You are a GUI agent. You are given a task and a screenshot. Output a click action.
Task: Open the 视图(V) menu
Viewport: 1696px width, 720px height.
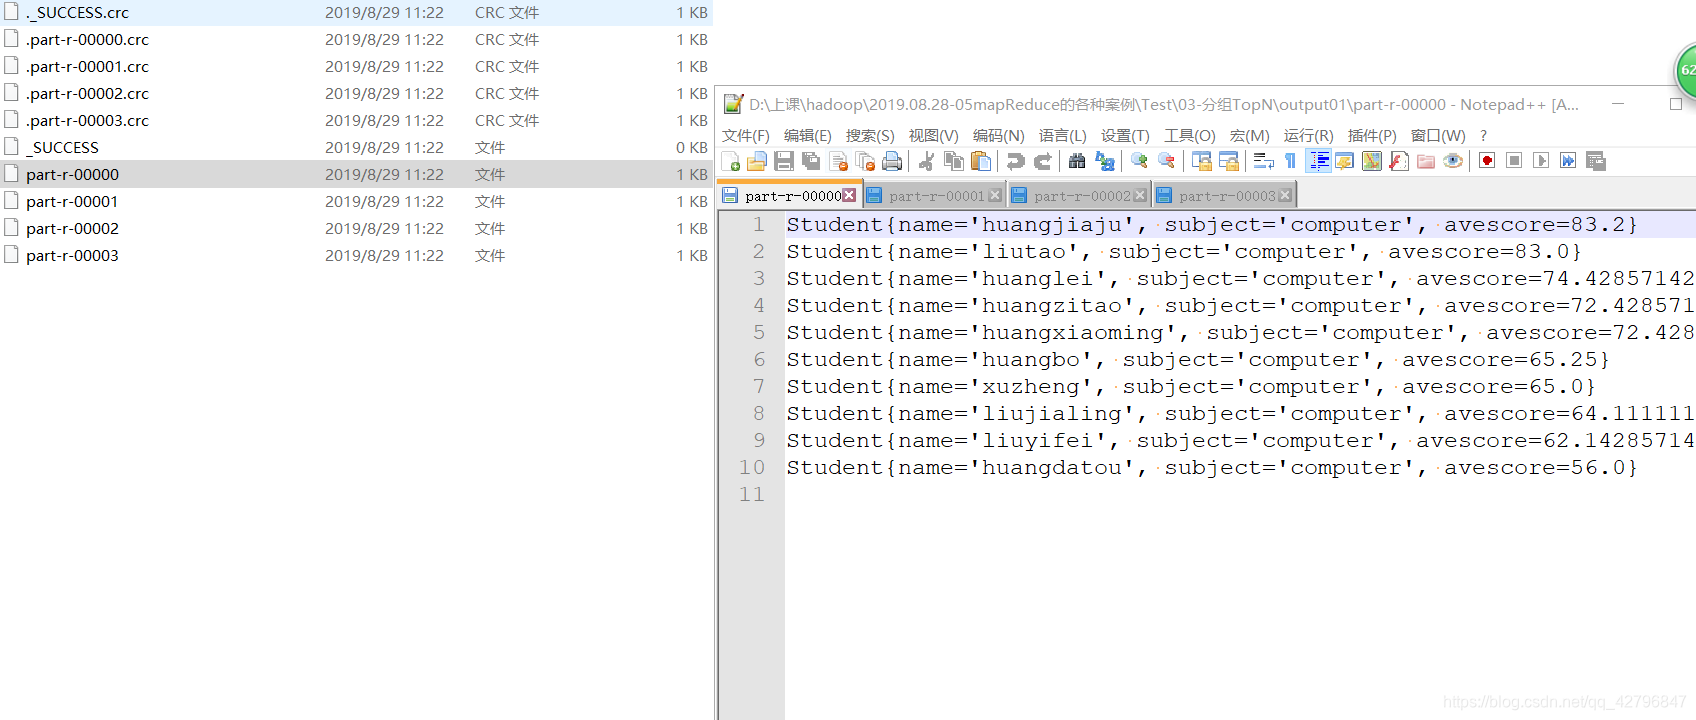point(934,135)
